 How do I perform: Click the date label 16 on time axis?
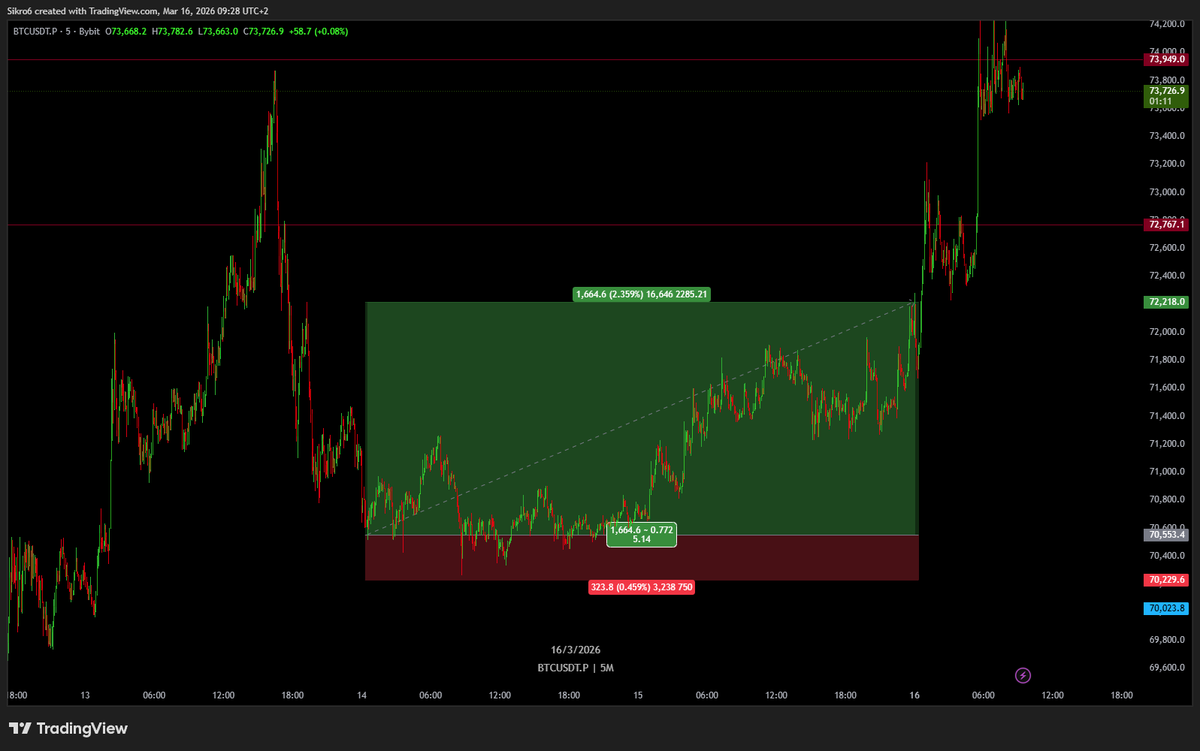pos(914,696)
